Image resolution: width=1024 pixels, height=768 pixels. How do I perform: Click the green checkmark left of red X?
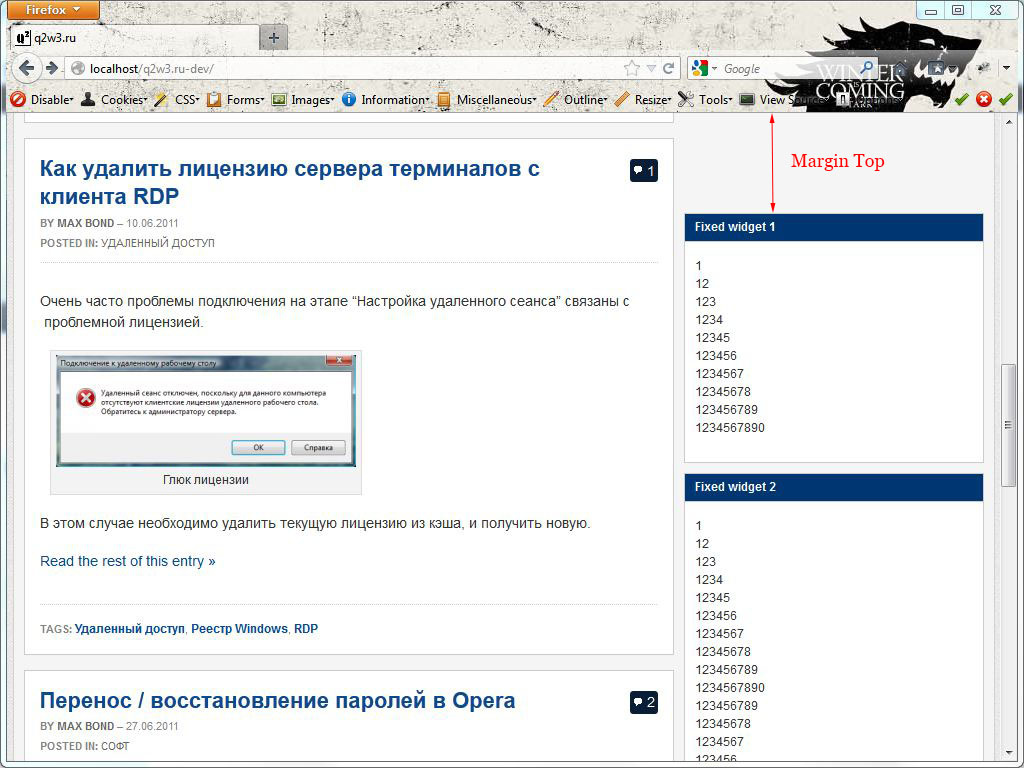[x=961, y=99]
